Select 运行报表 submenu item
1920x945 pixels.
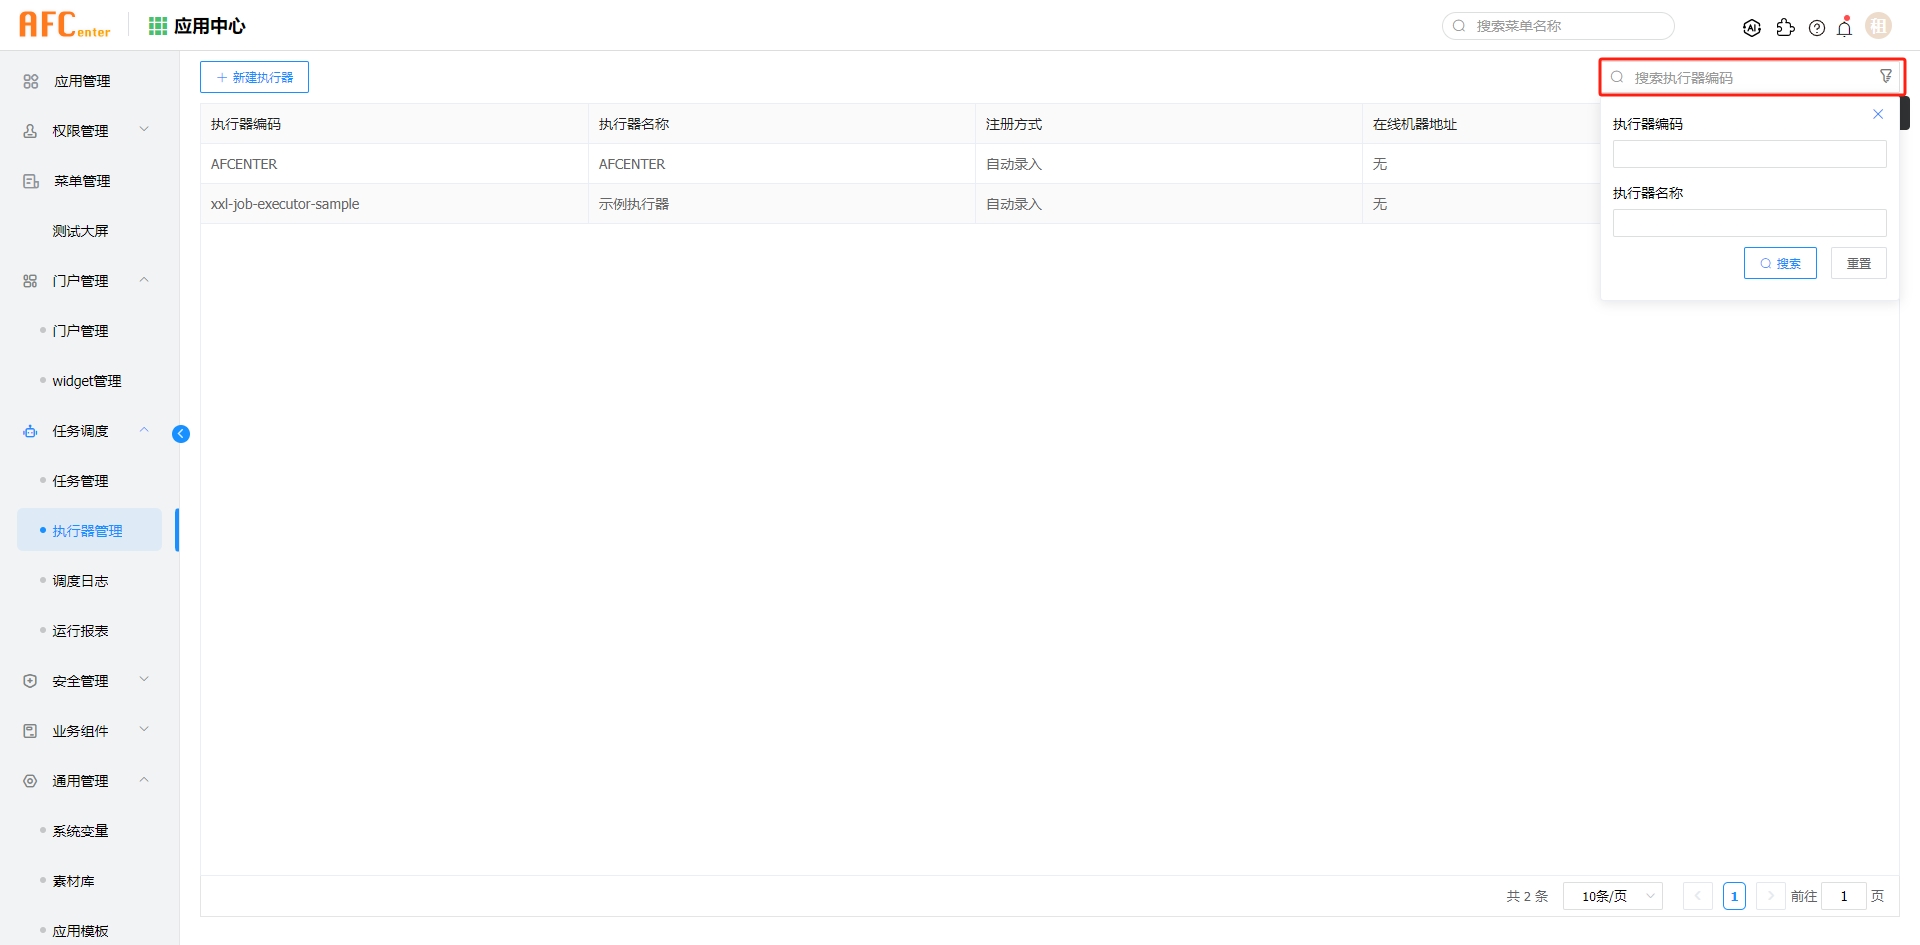(80, 631)
